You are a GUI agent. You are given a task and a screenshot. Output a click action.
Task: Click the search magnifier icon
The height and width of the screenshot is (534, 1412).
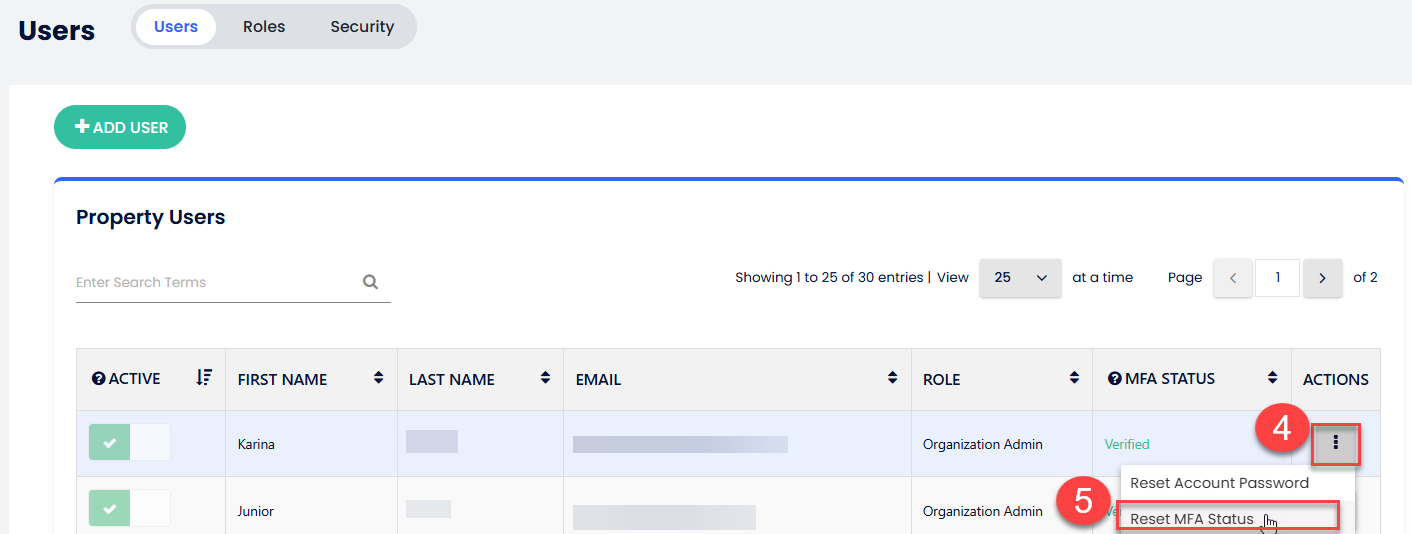370,282
